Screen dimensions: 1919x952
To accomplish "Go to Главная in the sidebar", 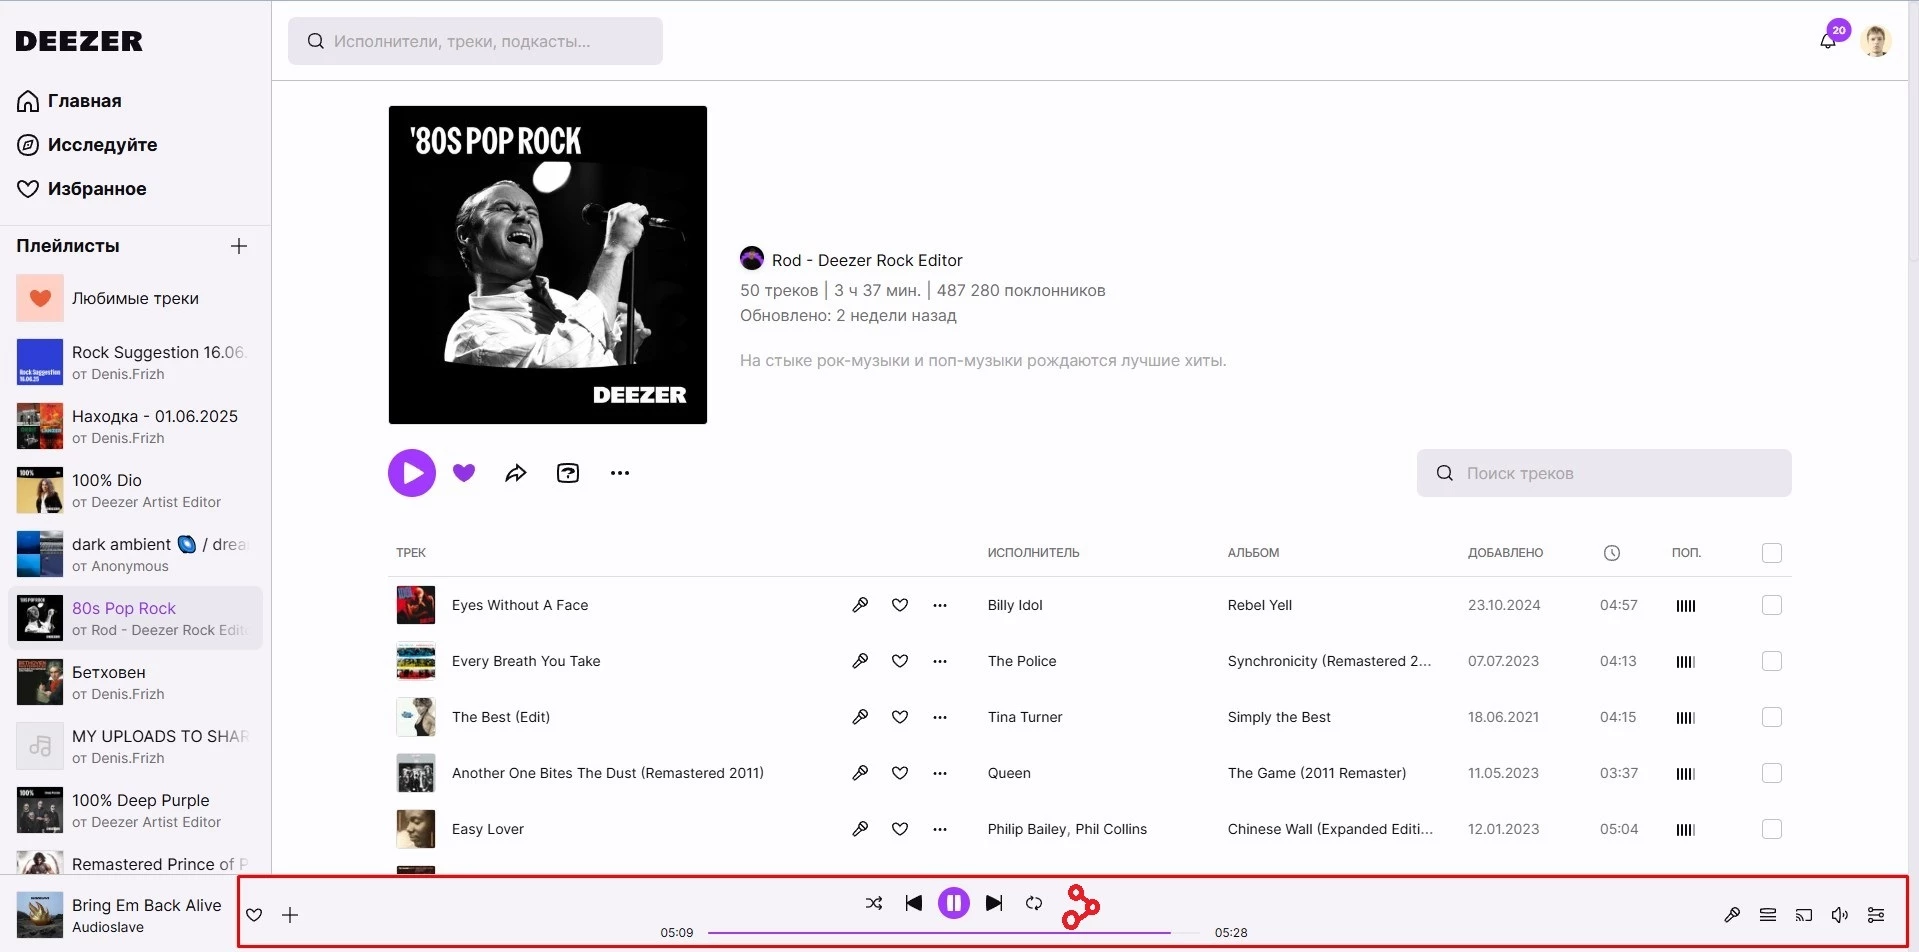I will pyautogui.click(x=69, y=101).
